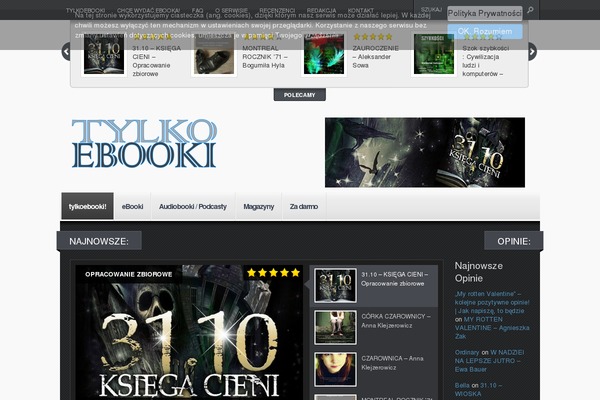Toggle the POLECAMY panel tab

coord(300,95)
